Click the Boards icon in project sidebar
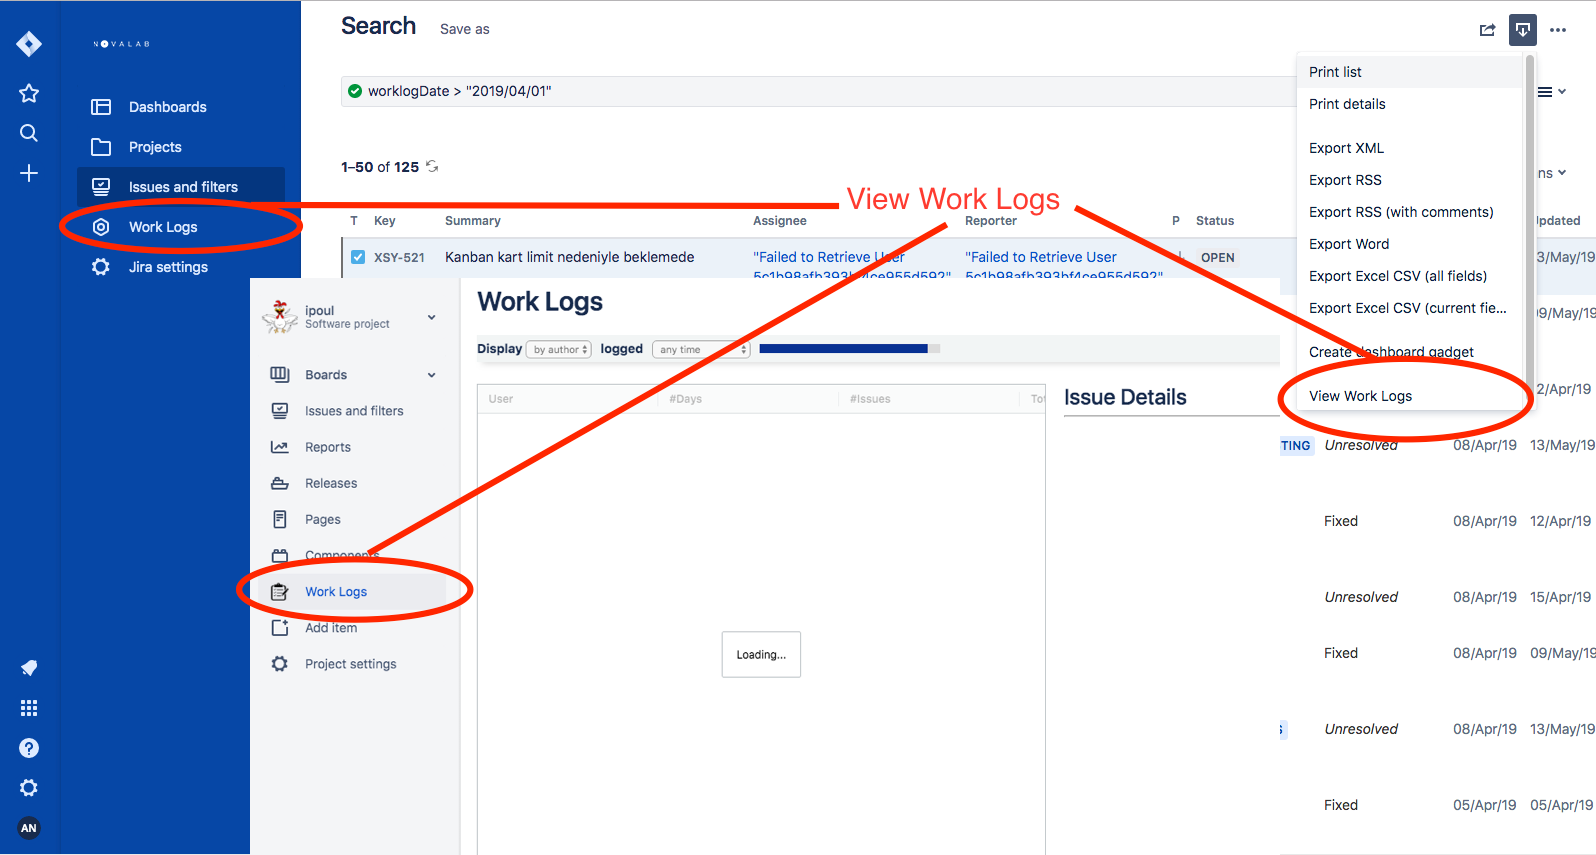 pos(280,375)
